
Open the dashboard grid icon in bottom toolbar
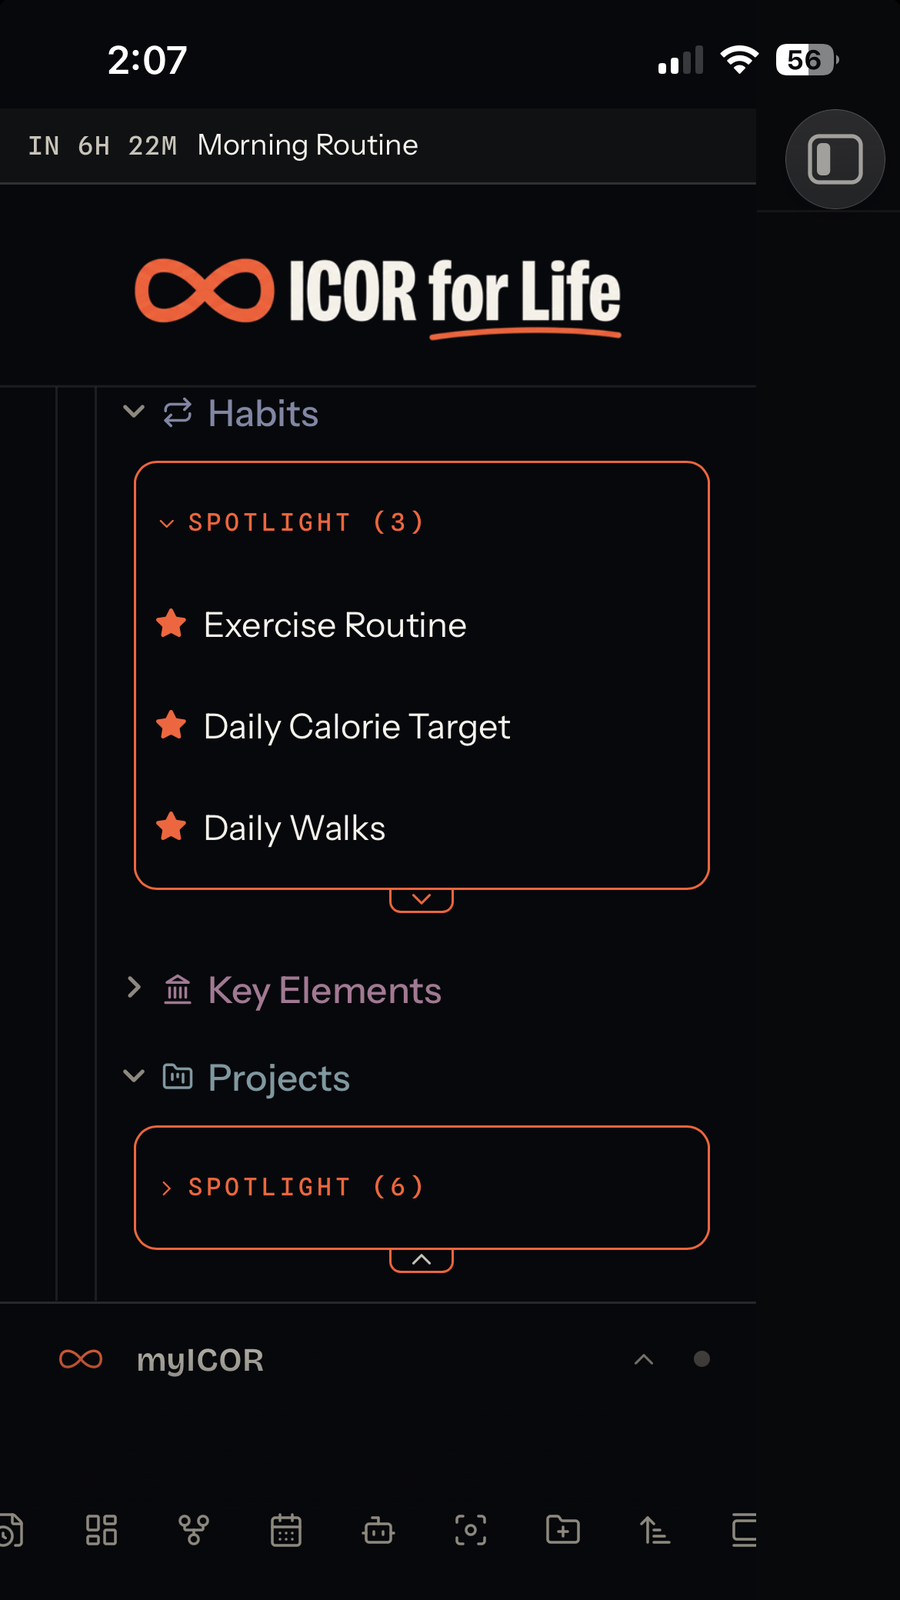tap(101, 1530)
